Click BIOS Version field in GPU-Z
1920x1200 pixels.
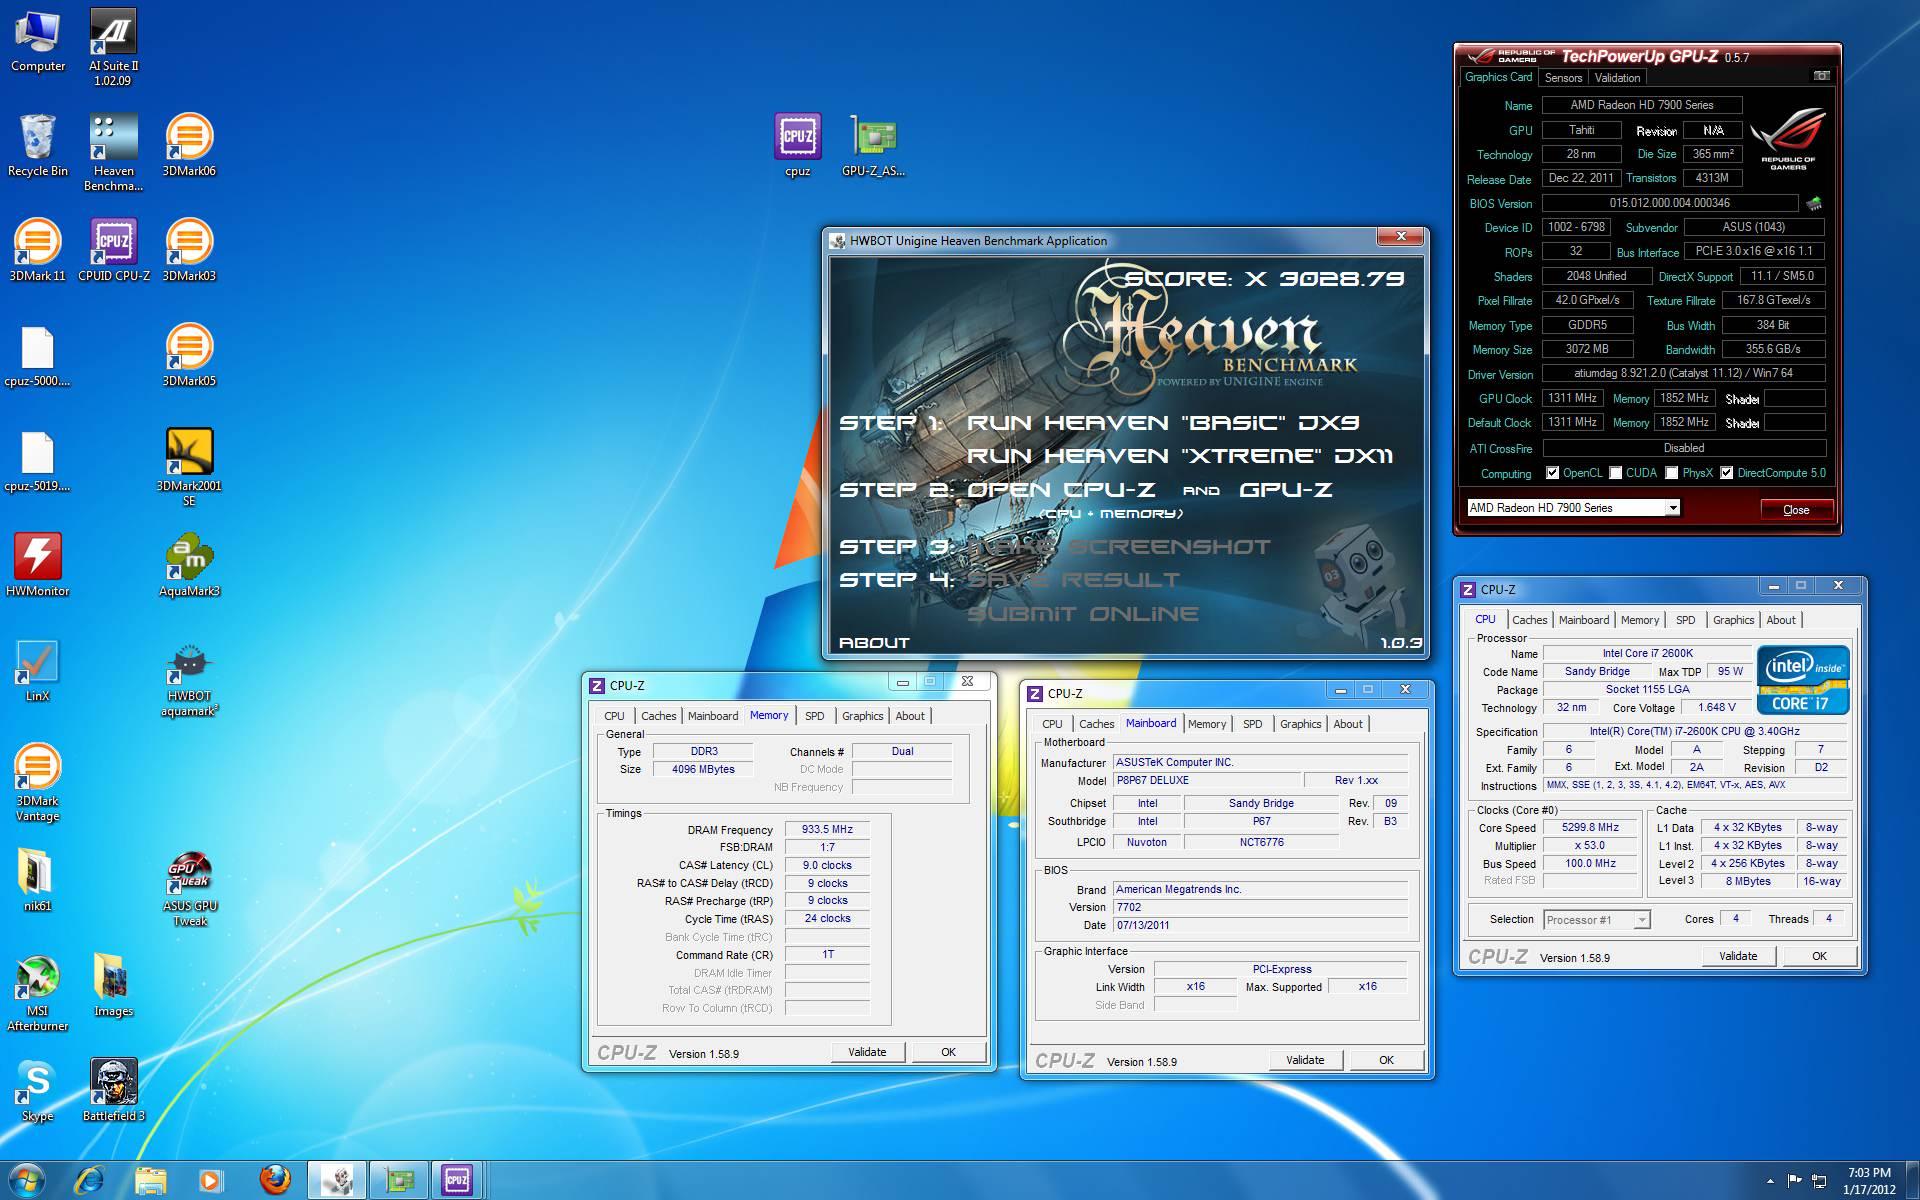(1669, 203)
